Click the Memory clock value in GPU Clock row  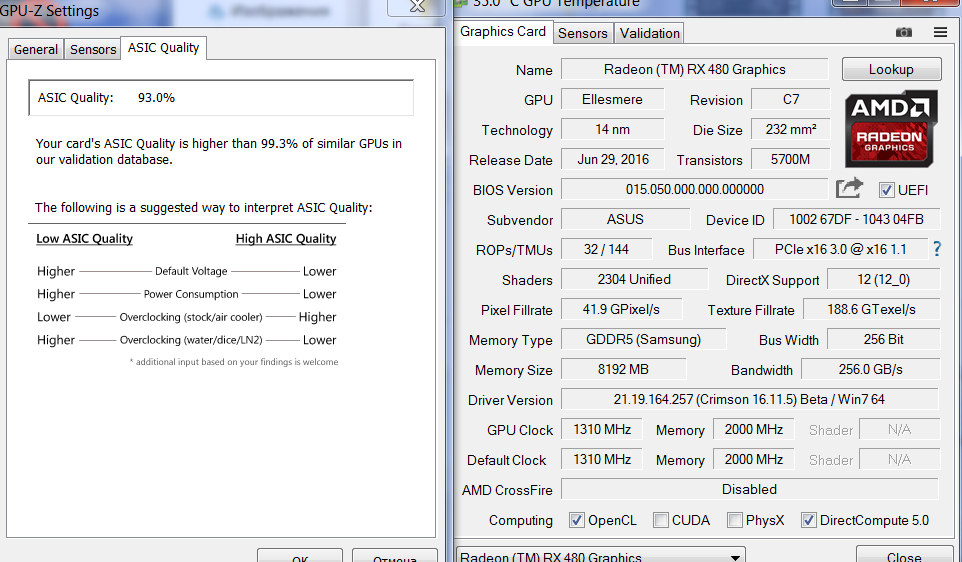[x=753, y=429]
